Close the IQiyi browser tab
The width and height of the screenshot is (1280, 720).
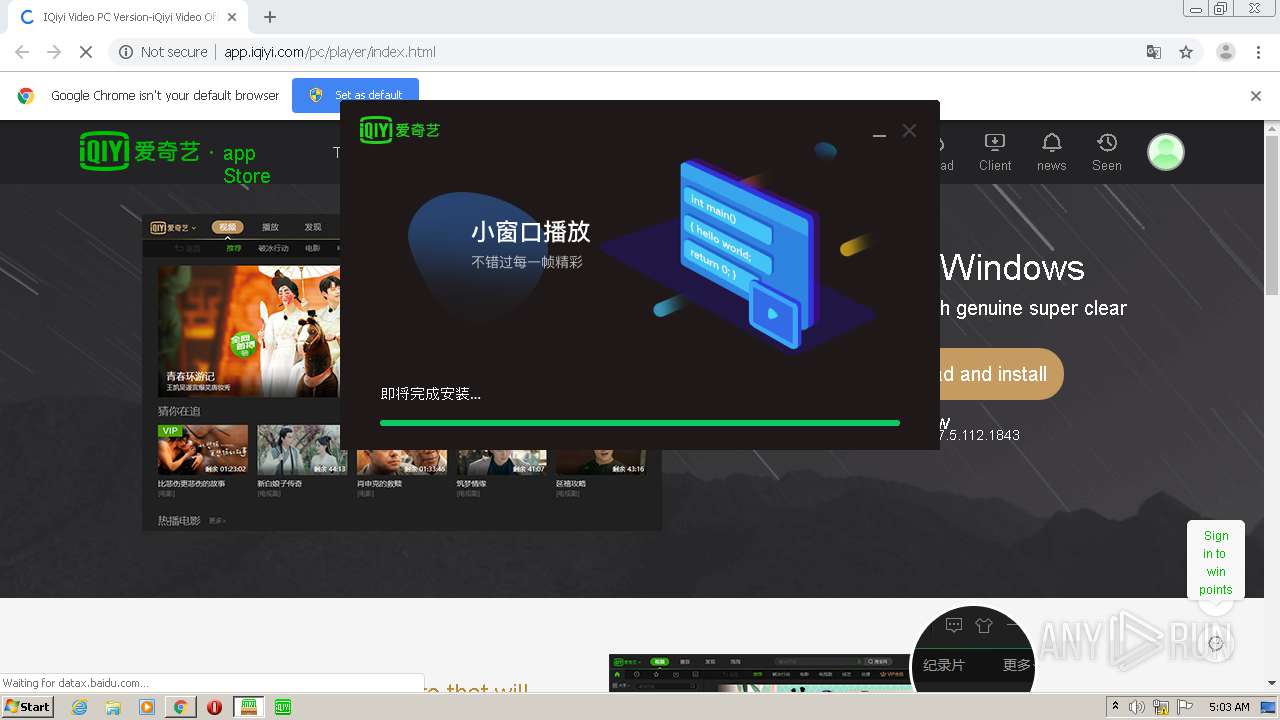pos(233,17)
